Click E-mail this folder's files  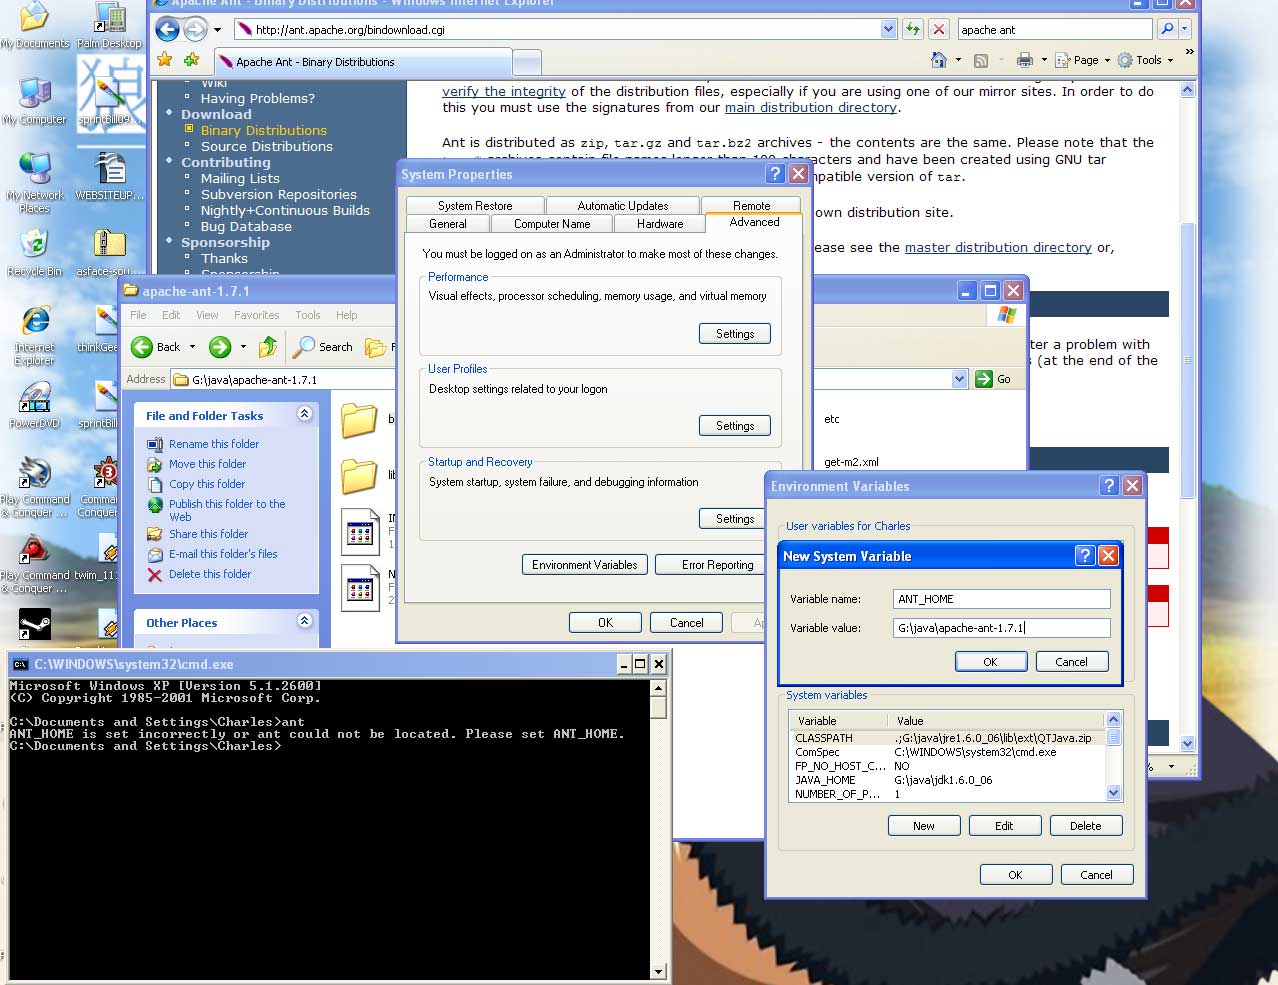222,554
